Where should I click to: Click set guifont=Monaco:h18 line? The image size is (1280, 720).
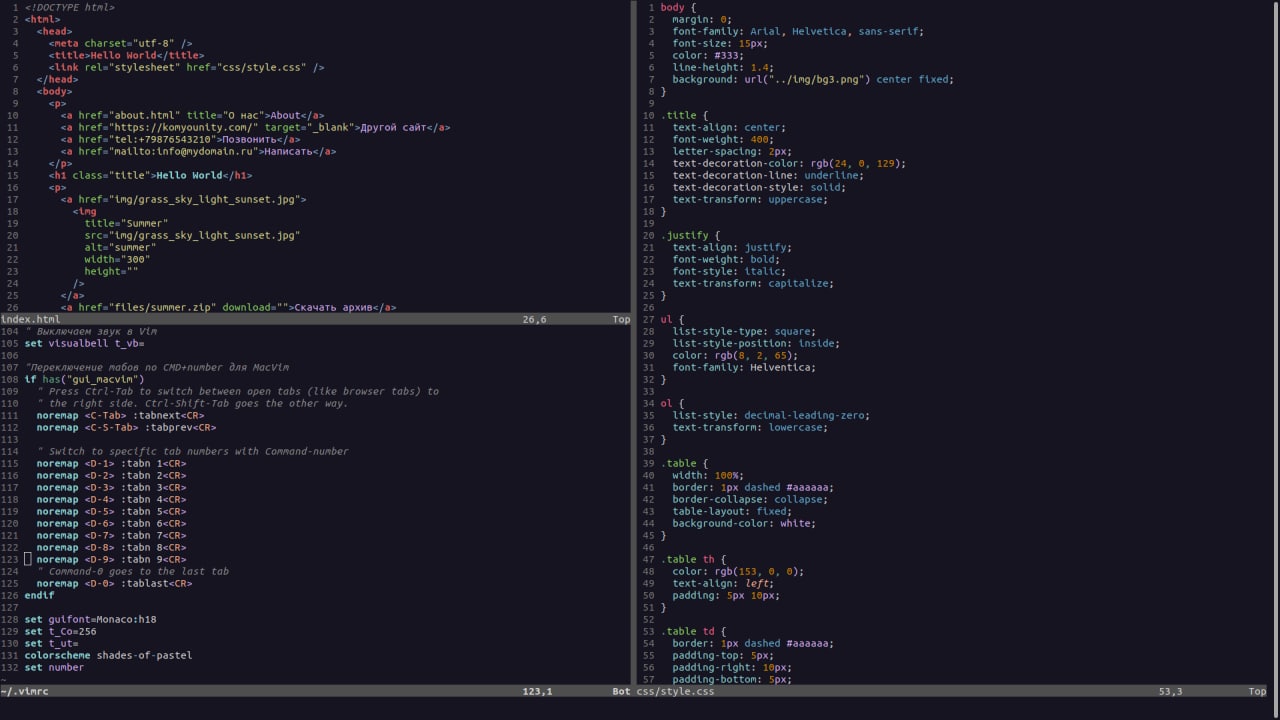90,619
